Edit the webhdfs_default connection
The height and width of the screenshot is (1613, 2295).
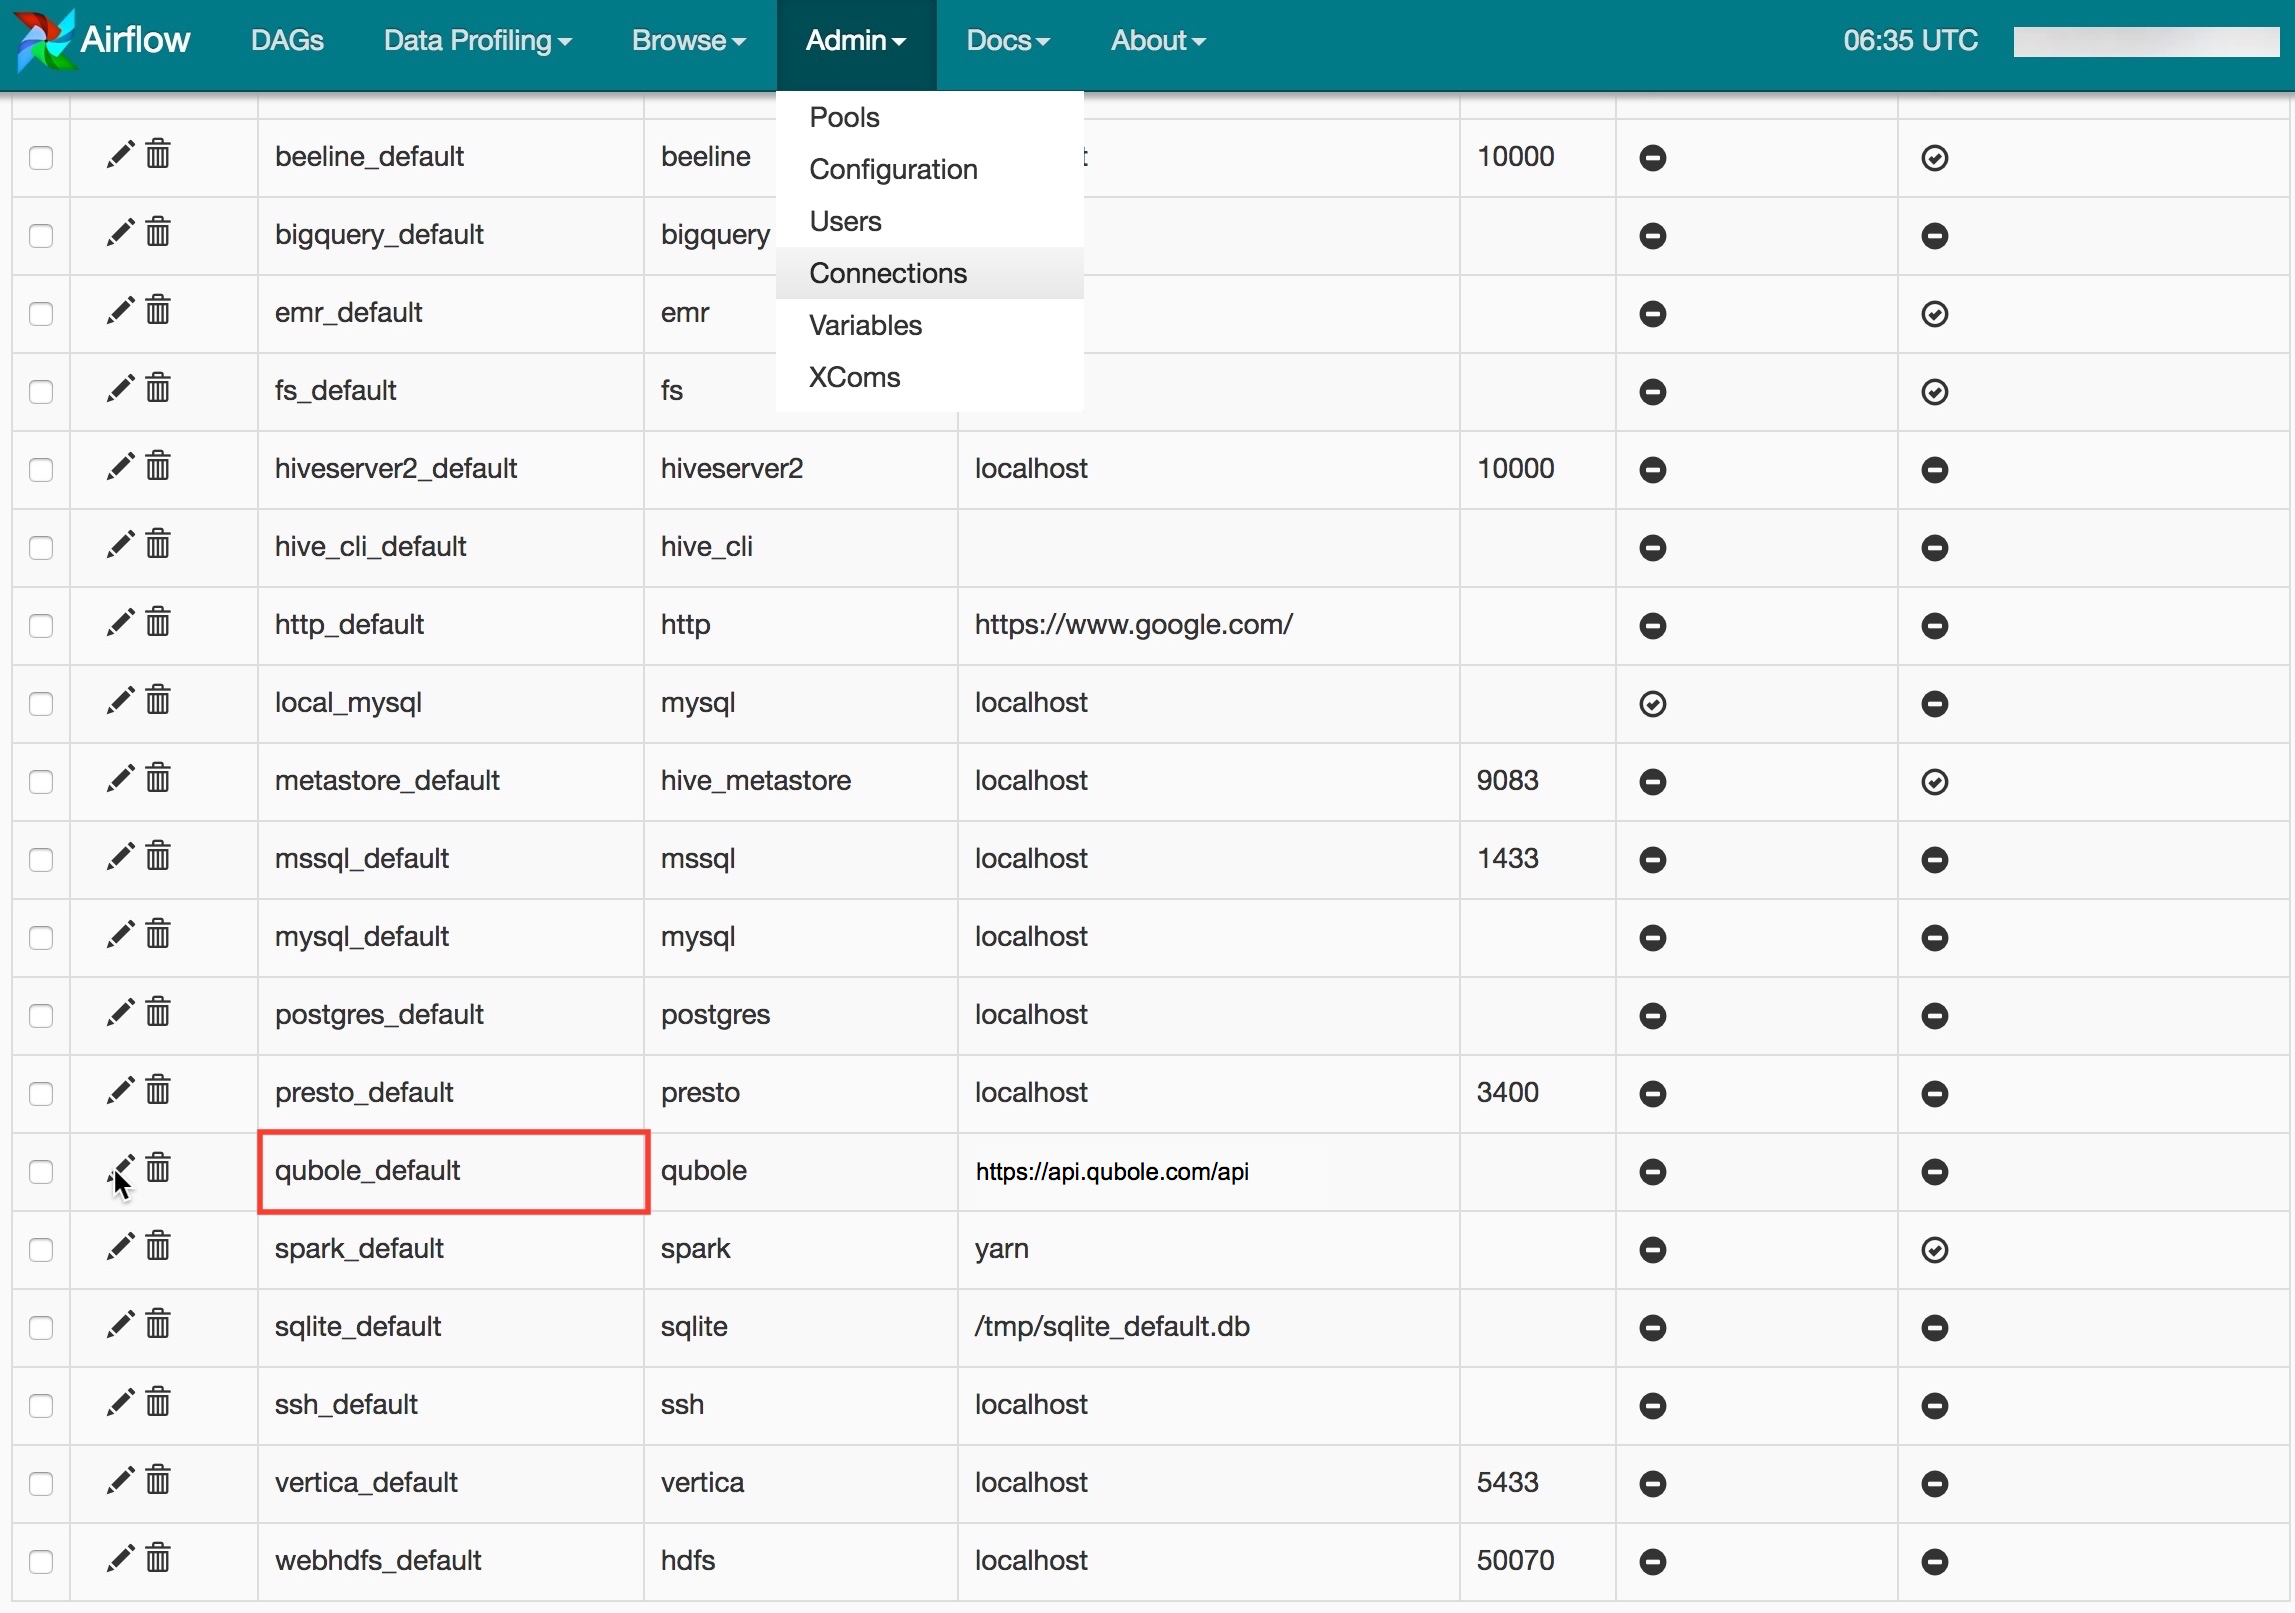pos(120,1559)
